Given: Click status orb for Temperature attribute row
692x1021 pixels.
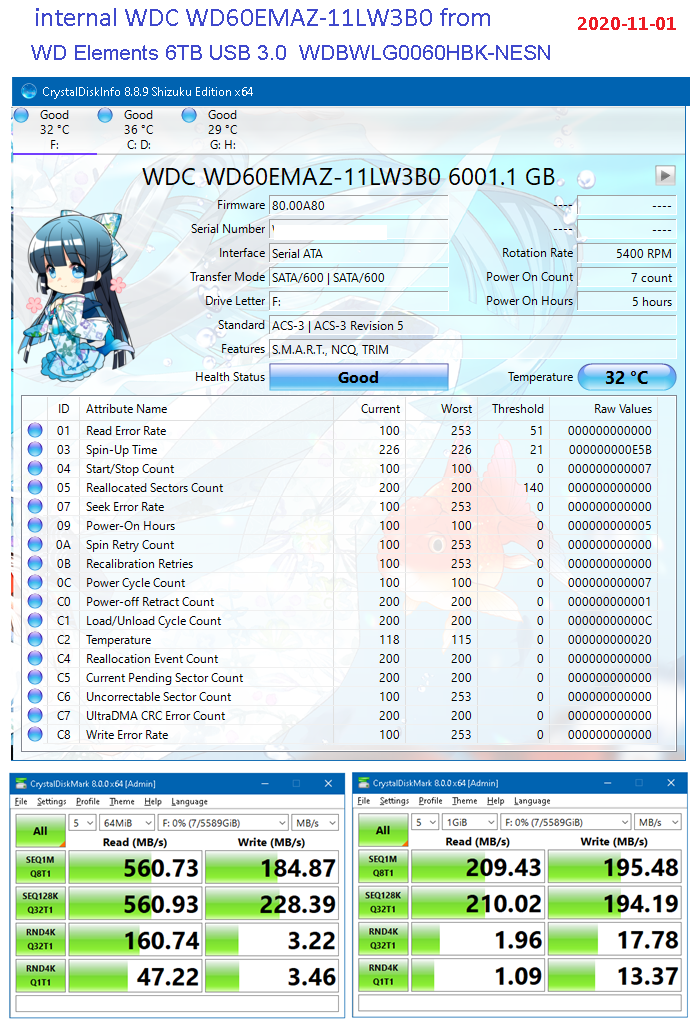Looking at the screenshot, I should [35, 639].
